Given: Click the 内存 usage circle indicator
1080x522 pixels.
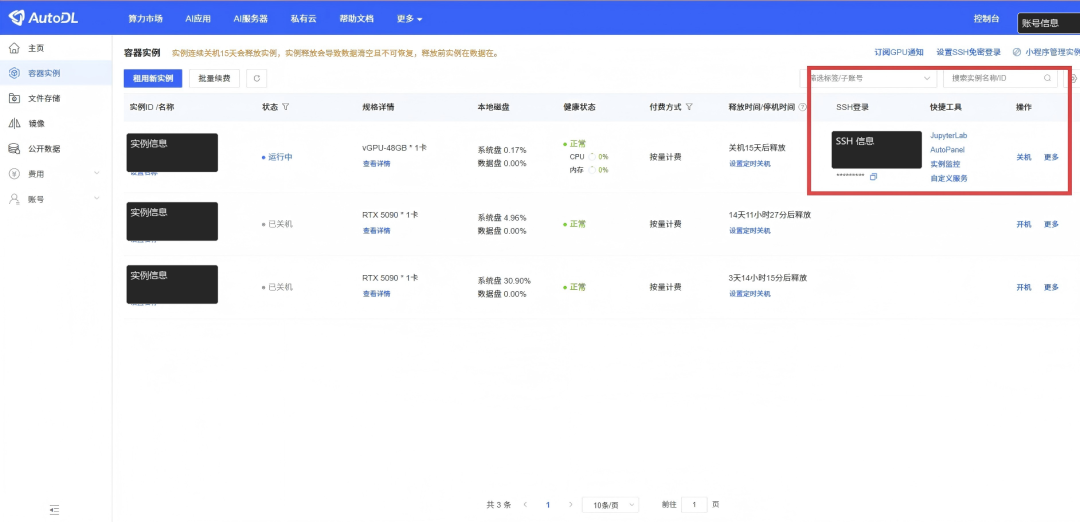Looking at the screenshot, I should (x=592, y=169).
